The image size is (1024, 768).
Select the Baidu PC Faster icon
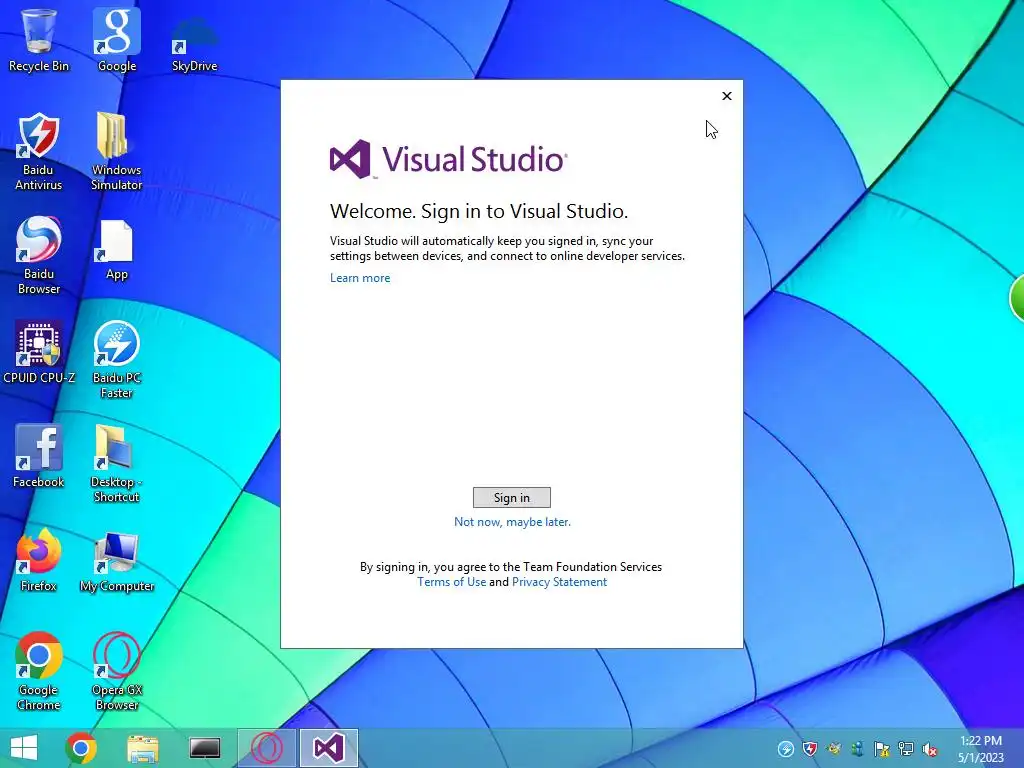[x=116, y=359]
